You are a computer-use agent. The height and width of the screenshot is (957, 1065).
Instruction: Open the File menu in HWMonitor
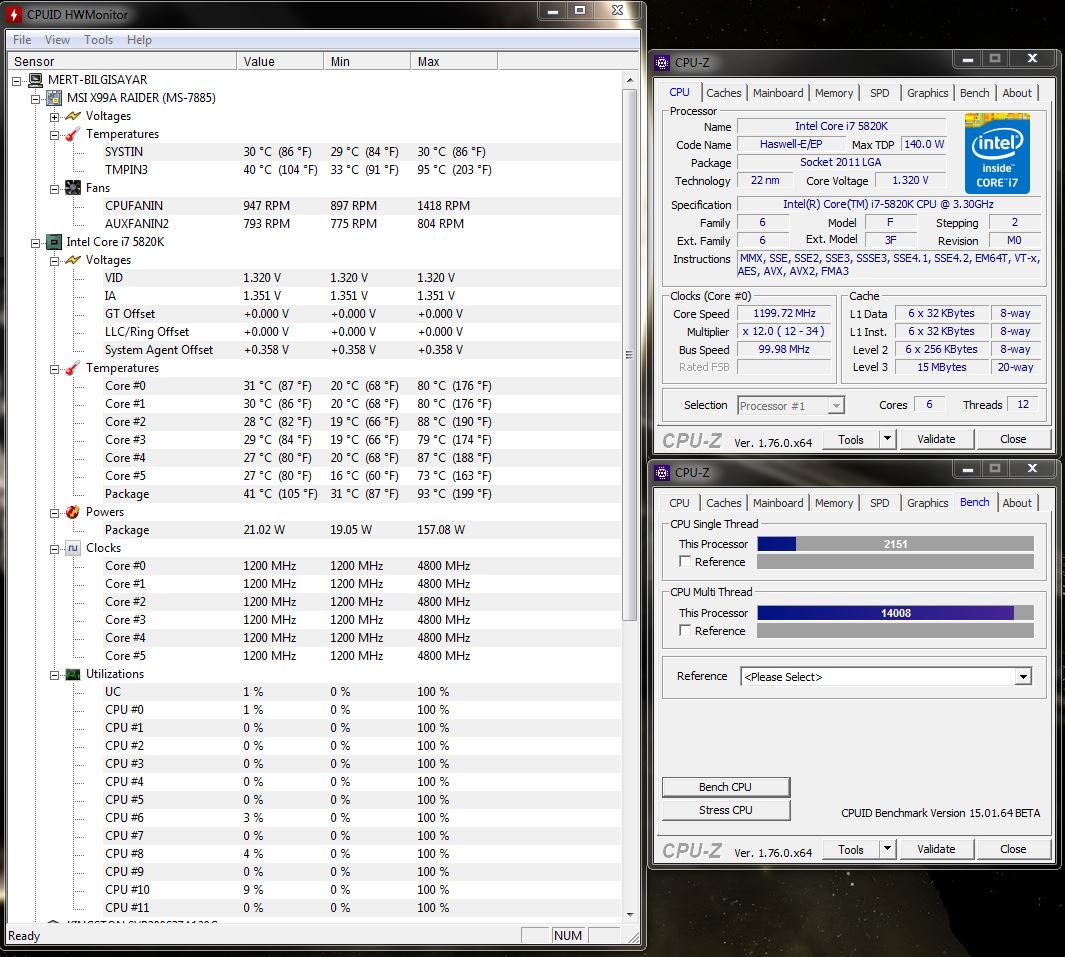coord(22,40)
